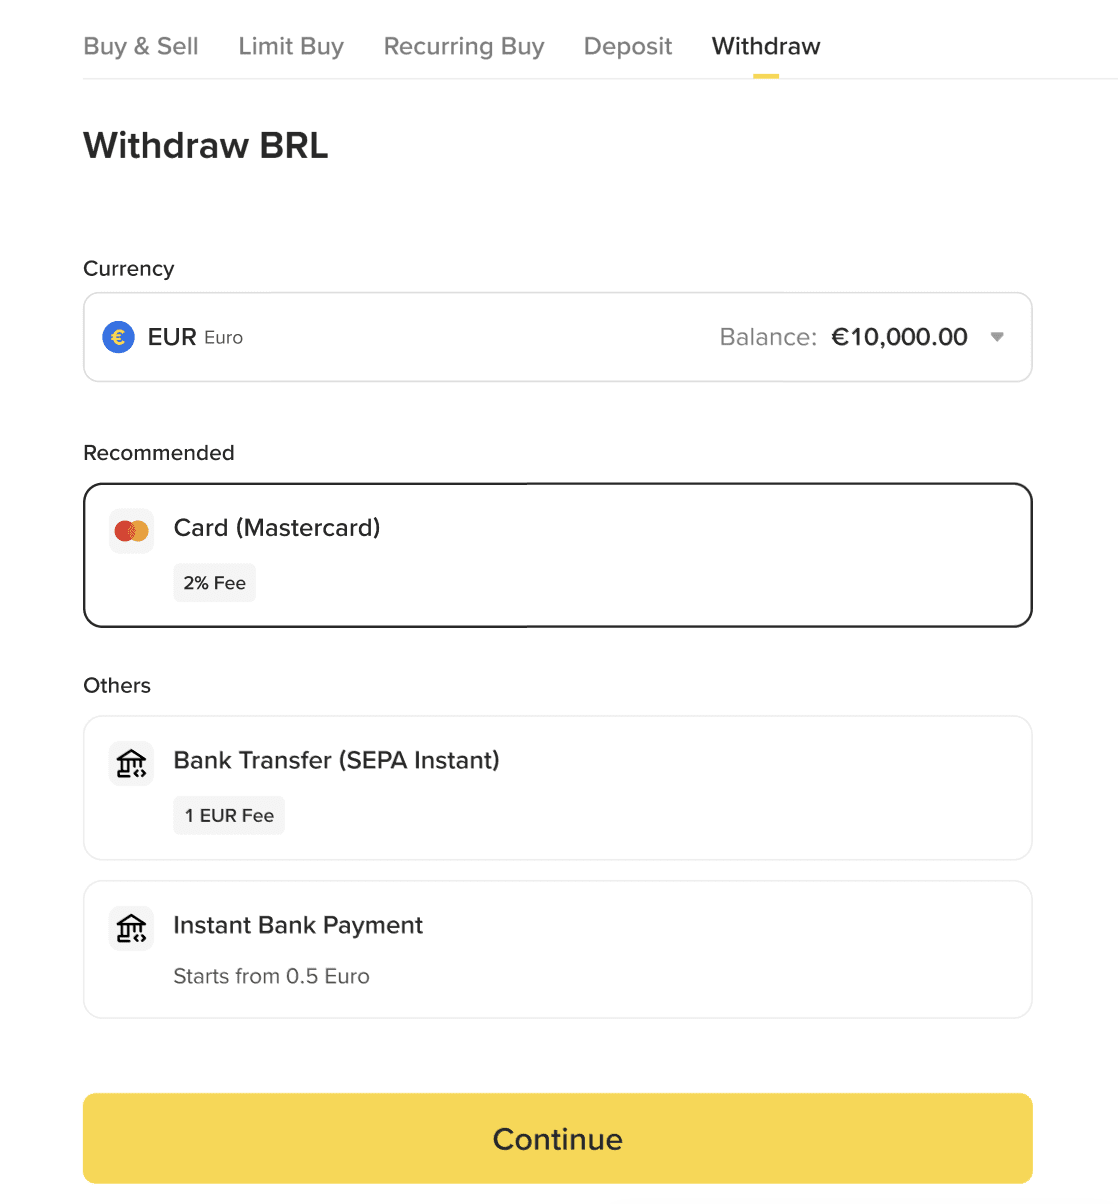This screenshot has width=1118, height=1204.
Task: Click the 1 EUR Fee badge
Action: [x=229, y=815]
